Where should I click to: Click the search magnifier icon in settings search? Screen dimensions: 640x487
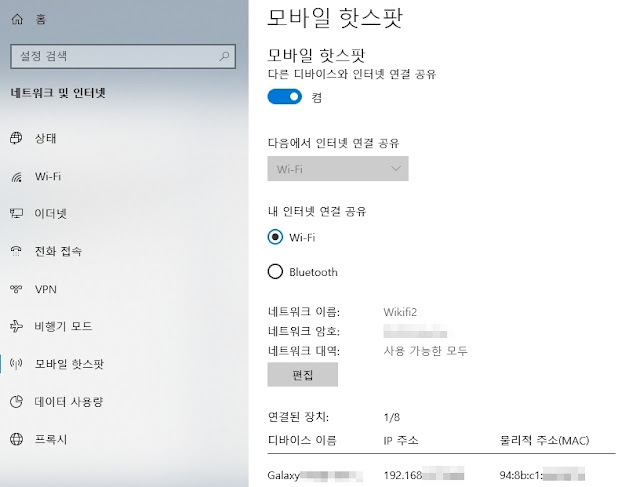click(224, 56)
